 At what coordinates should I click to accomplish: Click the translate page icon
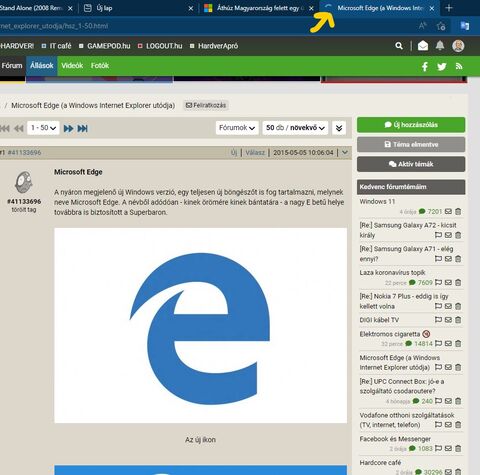(x=464, y=26)
